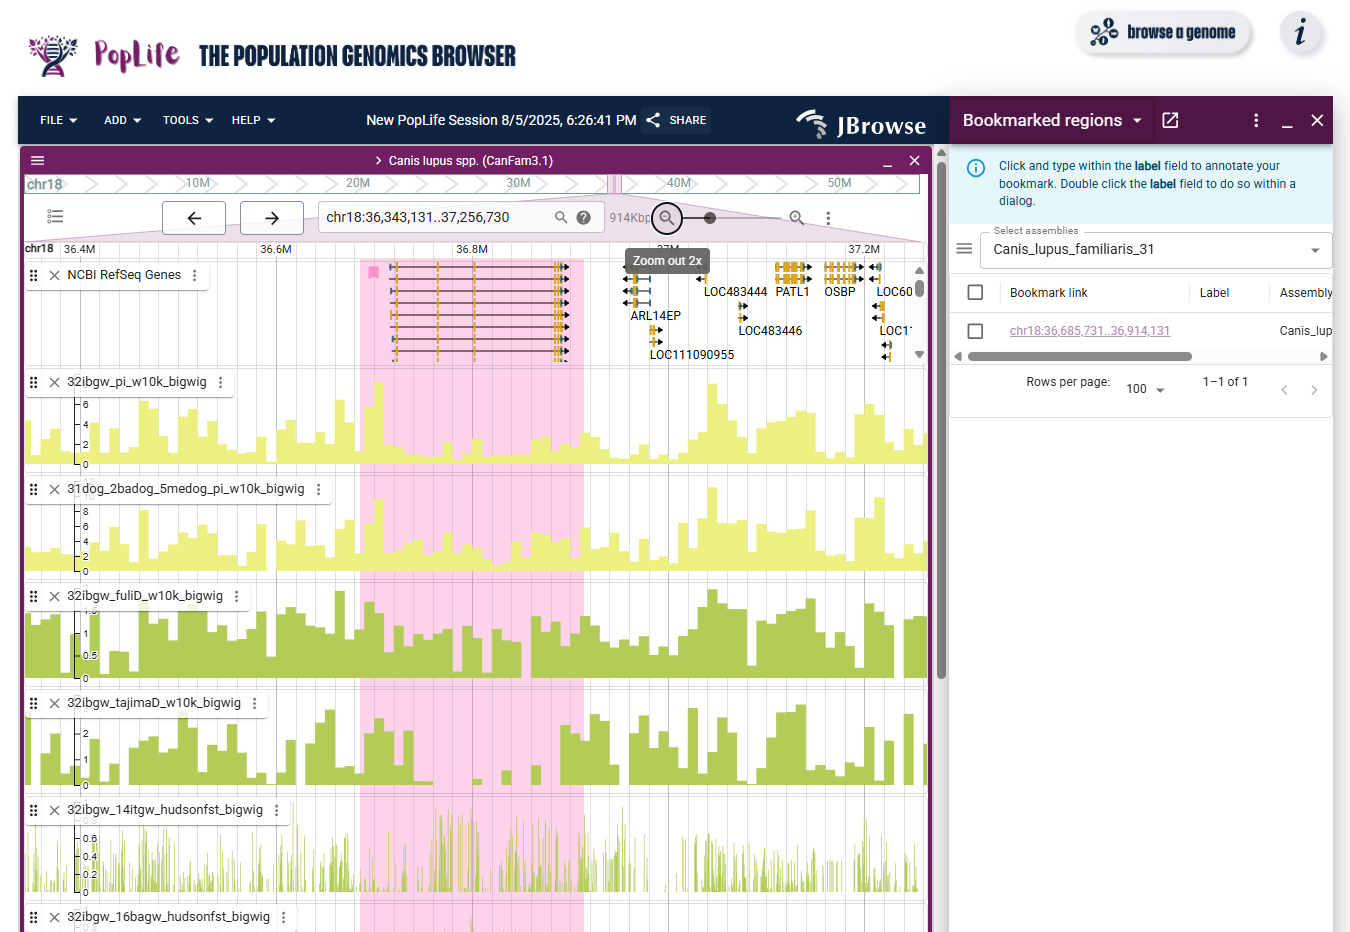The image size is (1350, 932).
Task: Open the information icon at top right
Action: (x=1301, y=33)
